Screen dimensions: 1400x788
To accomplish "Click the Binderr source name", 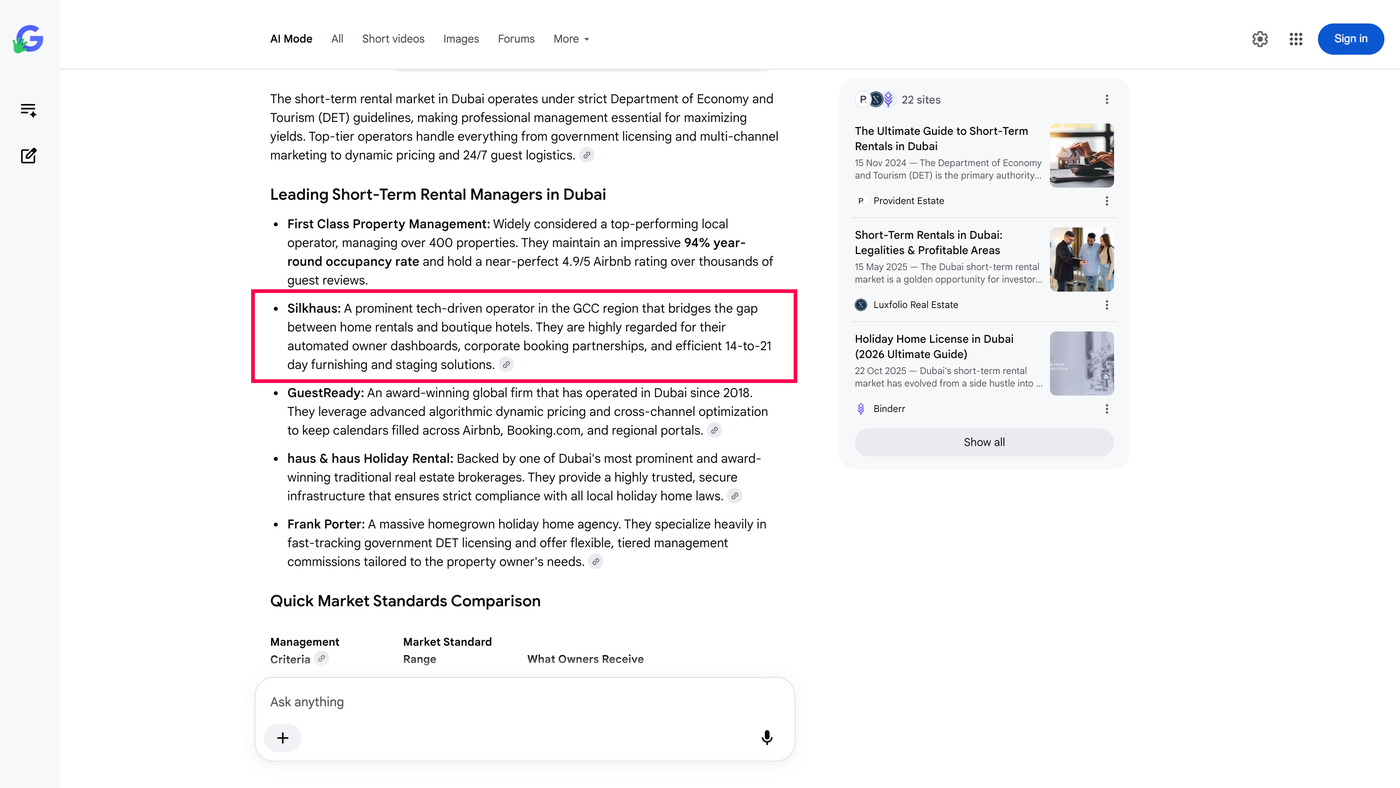I will point(889,409).
